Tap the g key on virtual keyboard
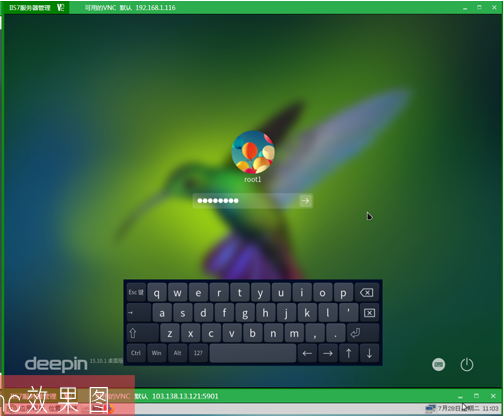The image size is (503, 416). pos(245,313)
